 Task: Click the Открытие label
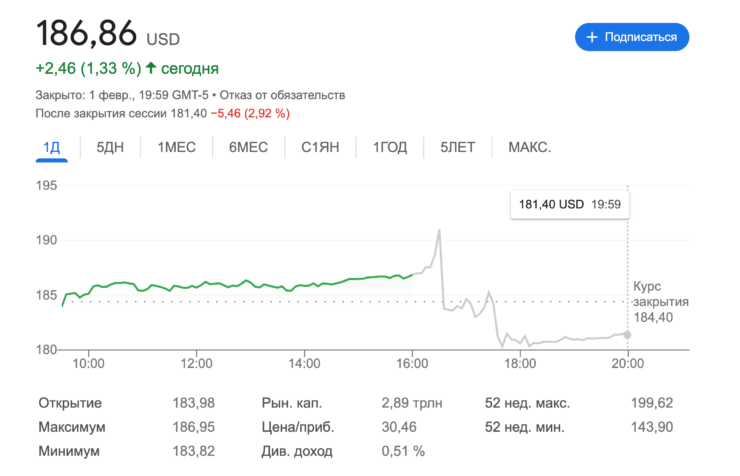coord(70,403)
